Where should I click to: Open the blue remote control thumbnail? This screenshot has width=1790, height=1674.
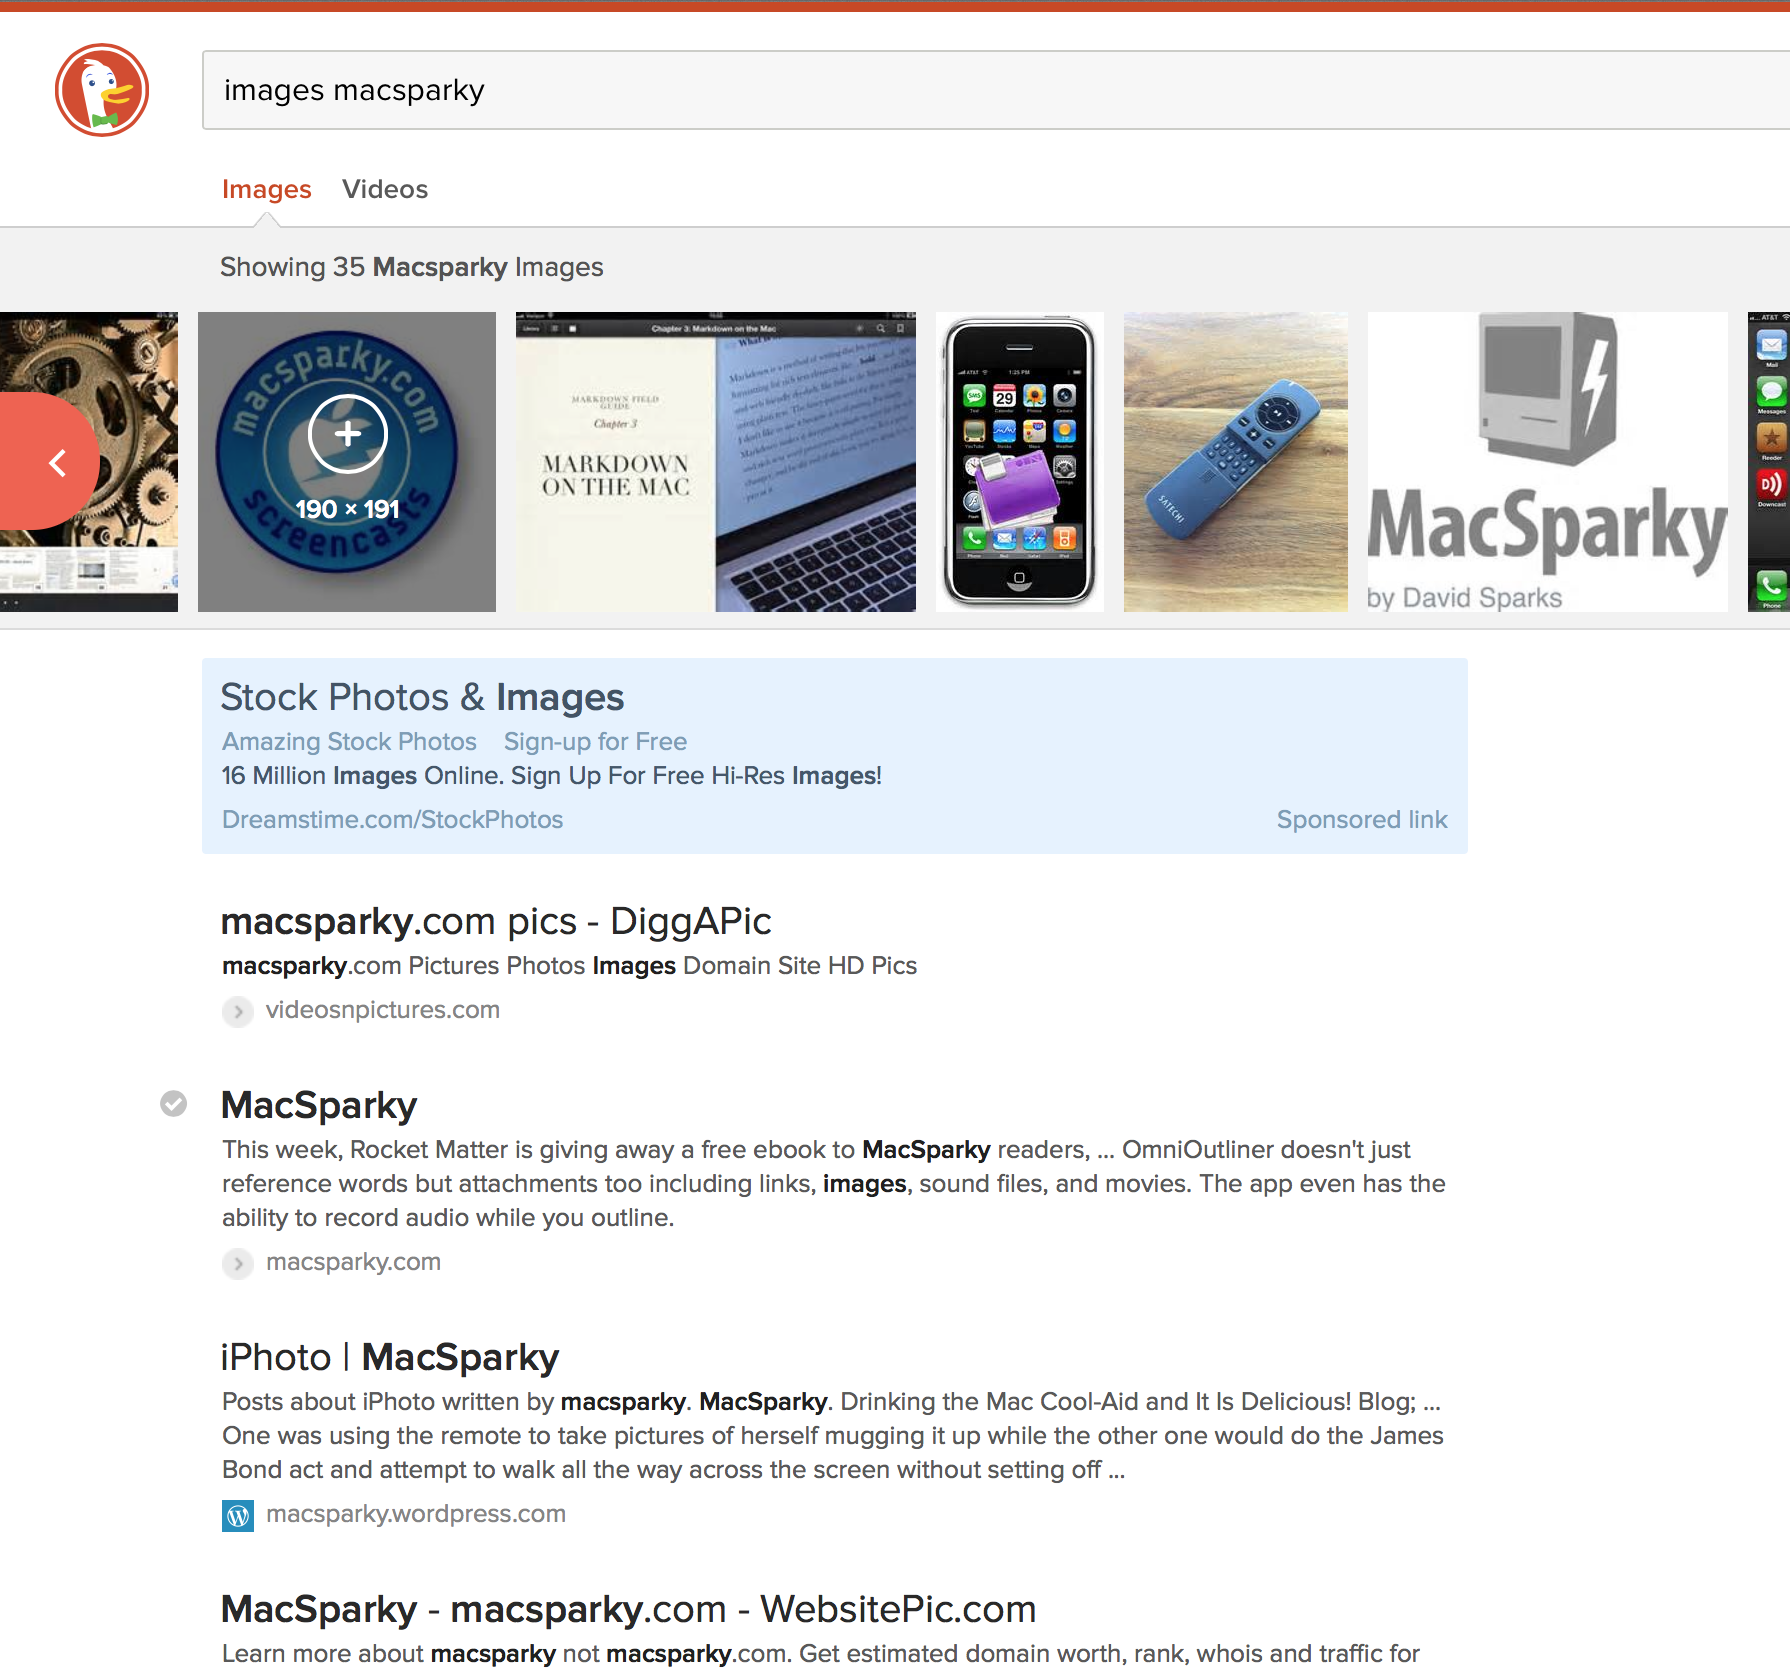1236,462
